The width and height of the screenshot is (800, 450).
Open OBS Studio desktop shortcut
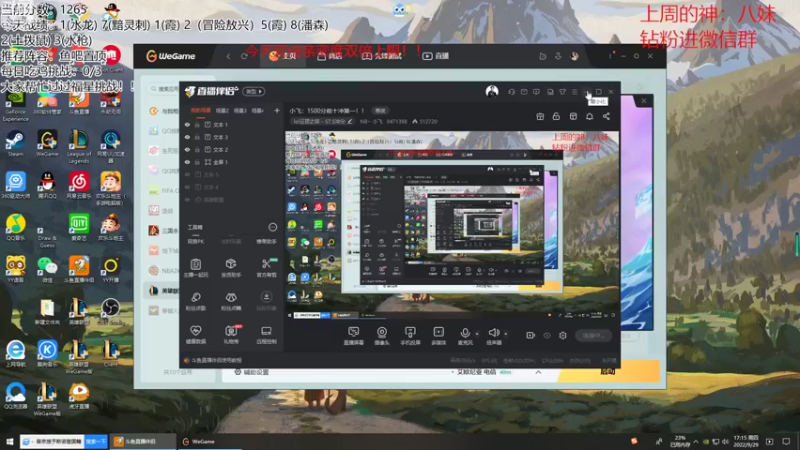(110, 311)
